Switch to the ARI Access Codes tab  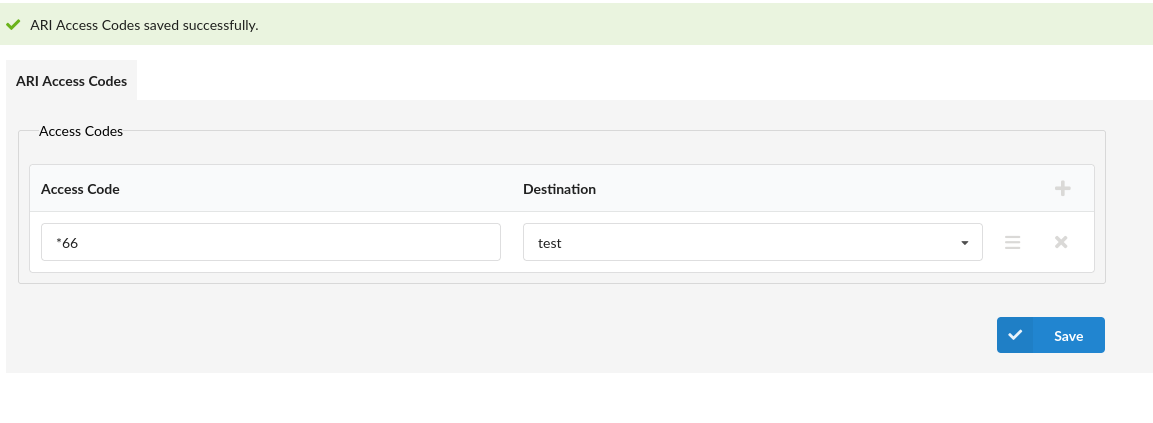coord(71,81)
